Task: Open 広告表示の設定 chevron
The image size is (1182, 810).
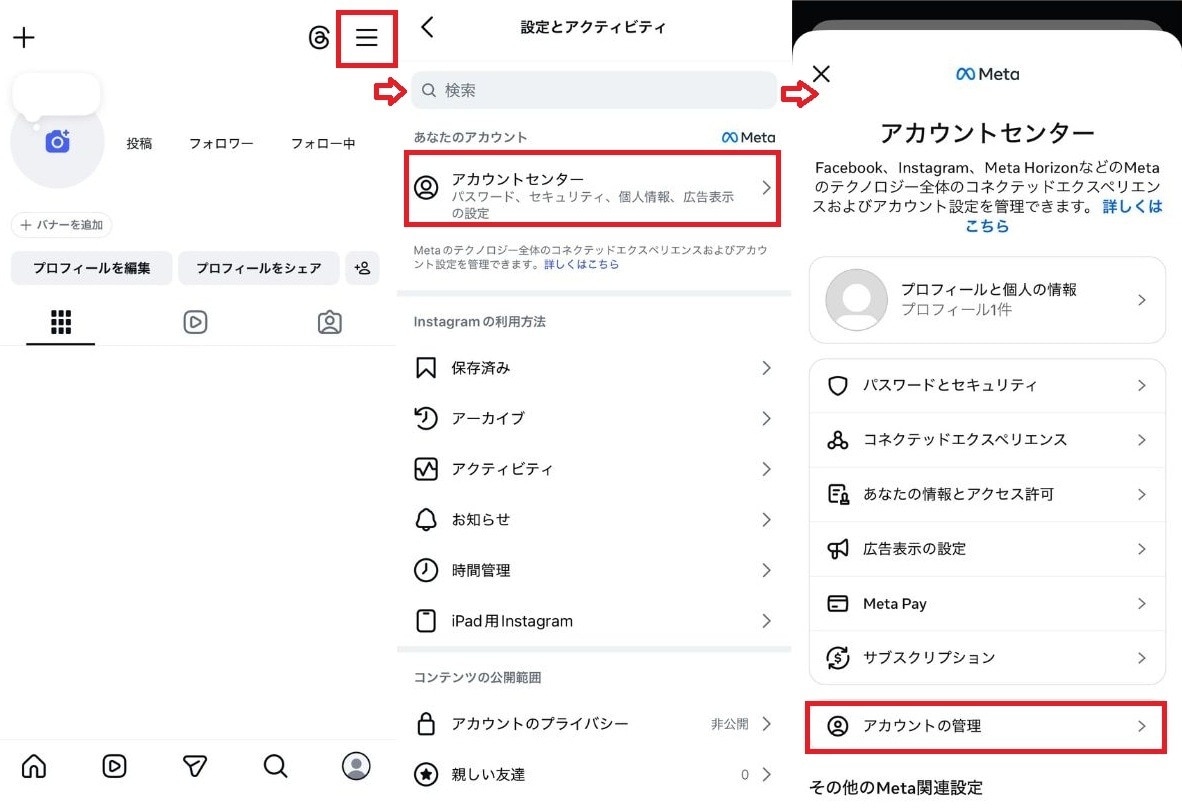Action: click(1141, 549)
